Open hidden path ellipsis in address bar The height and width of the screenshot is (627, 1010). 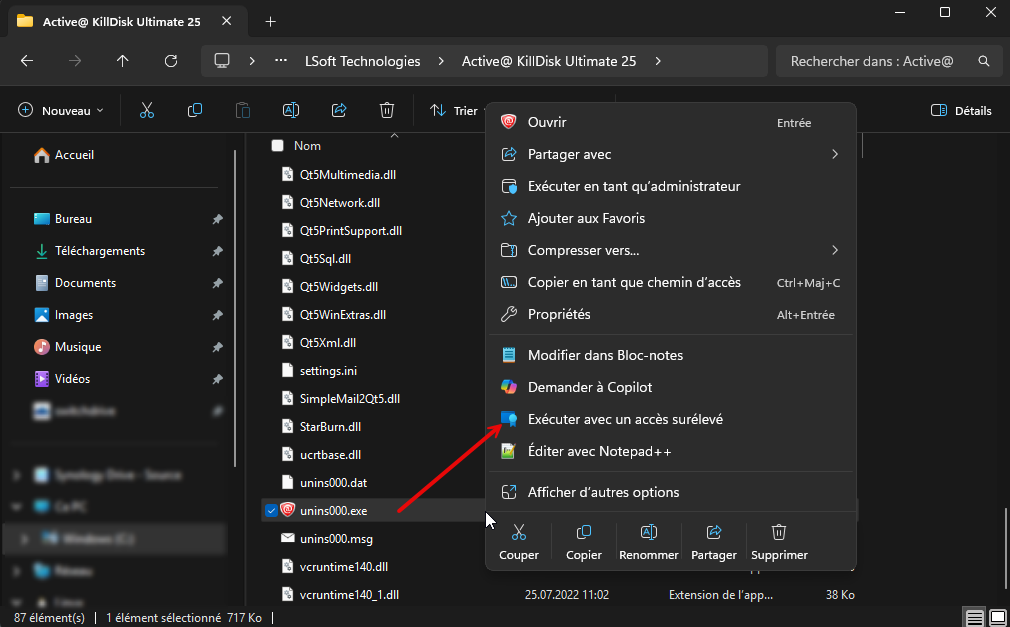coord(281,61)
